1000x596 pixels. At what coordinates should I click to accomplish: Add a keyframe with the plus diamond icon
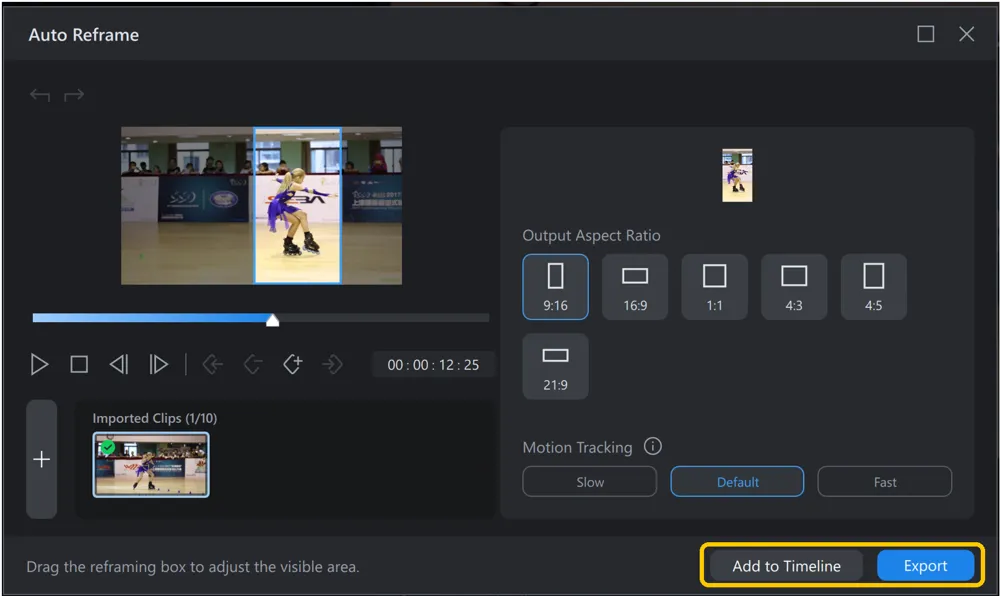[293, 364]
